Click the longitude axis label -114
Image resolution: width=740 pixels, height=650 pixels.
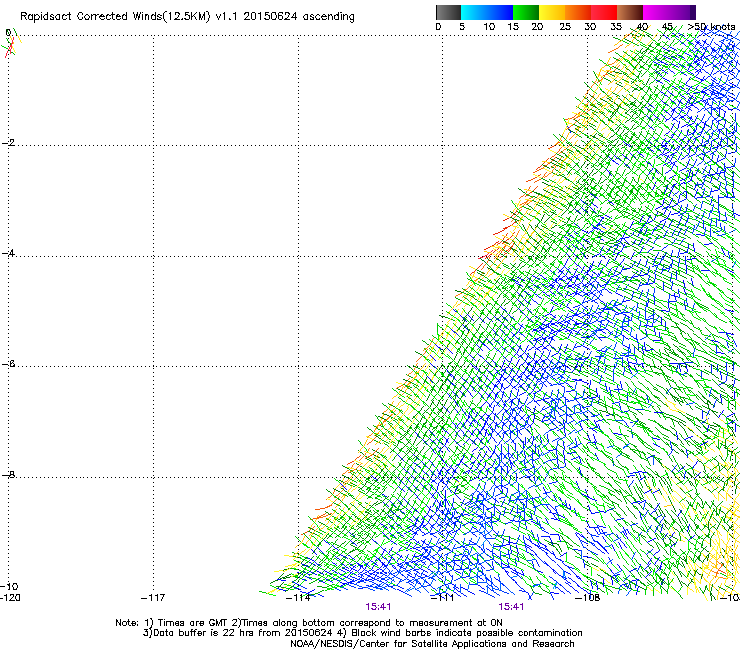pyautogui.click(x=298, y=598)
